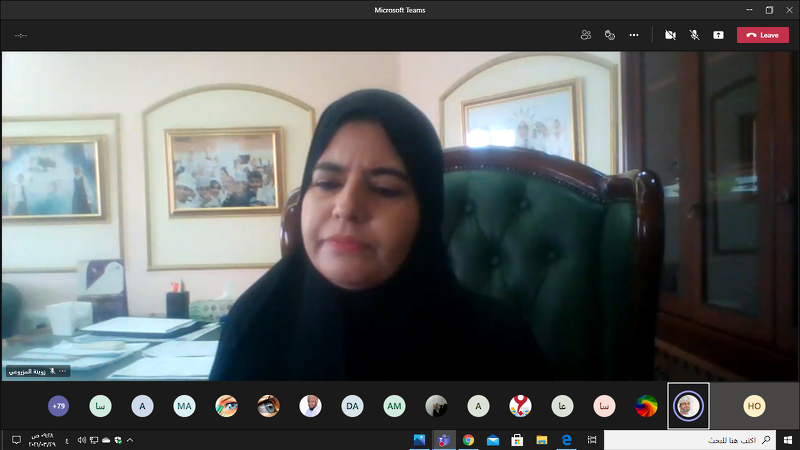The height and width of the screenshot is (450, 800).
Task: Click the AM participant avatar
Action: coord(394,406)
